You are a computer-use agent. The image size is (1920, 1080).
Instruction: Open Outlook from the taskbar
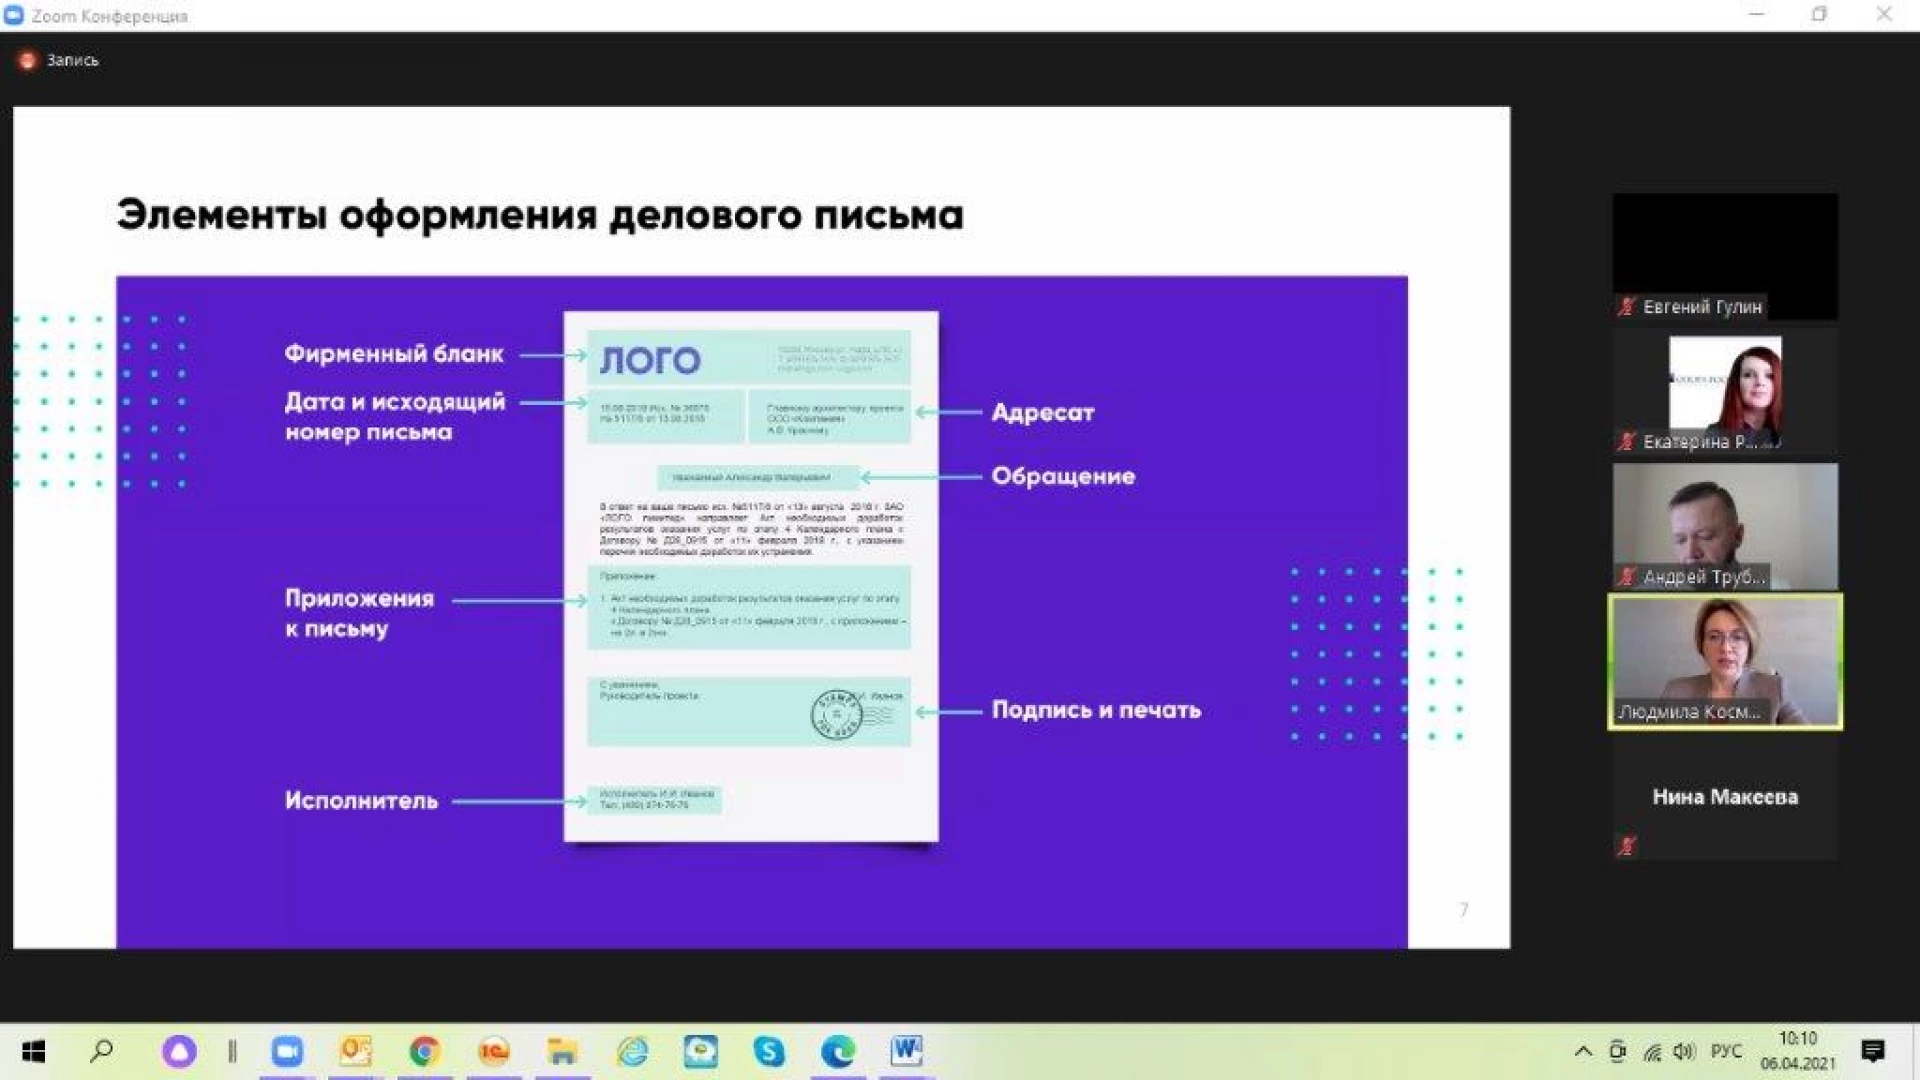[x=355, y=1051]
